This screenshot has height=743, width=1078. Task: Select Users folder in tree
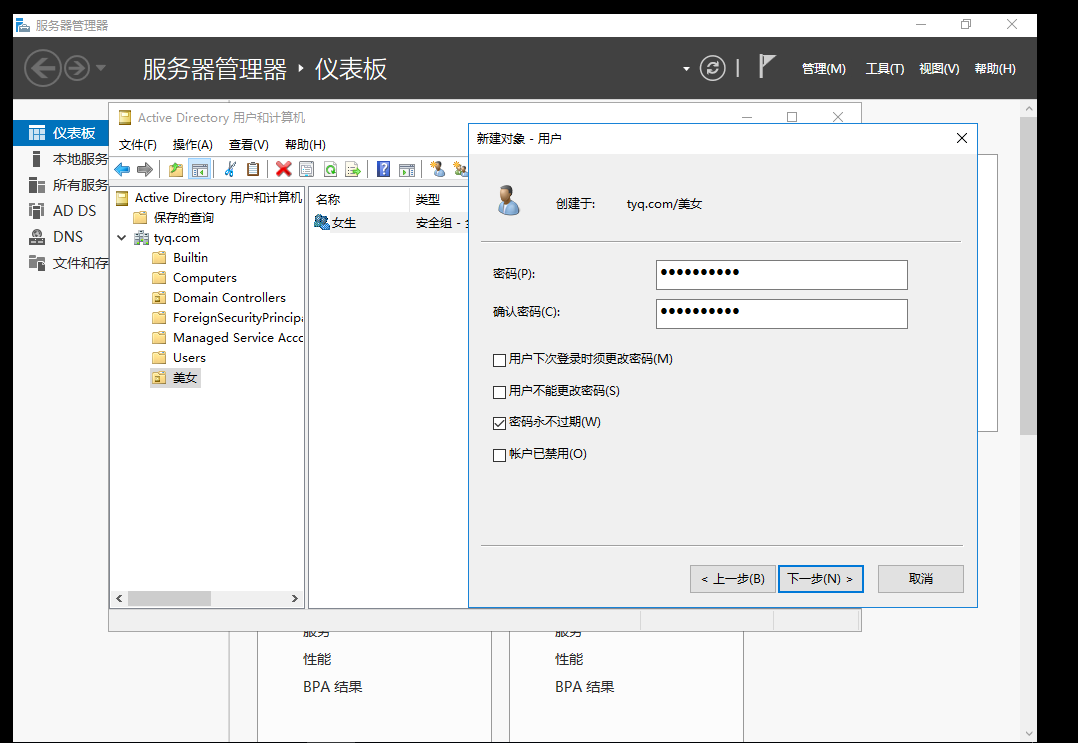179,357
